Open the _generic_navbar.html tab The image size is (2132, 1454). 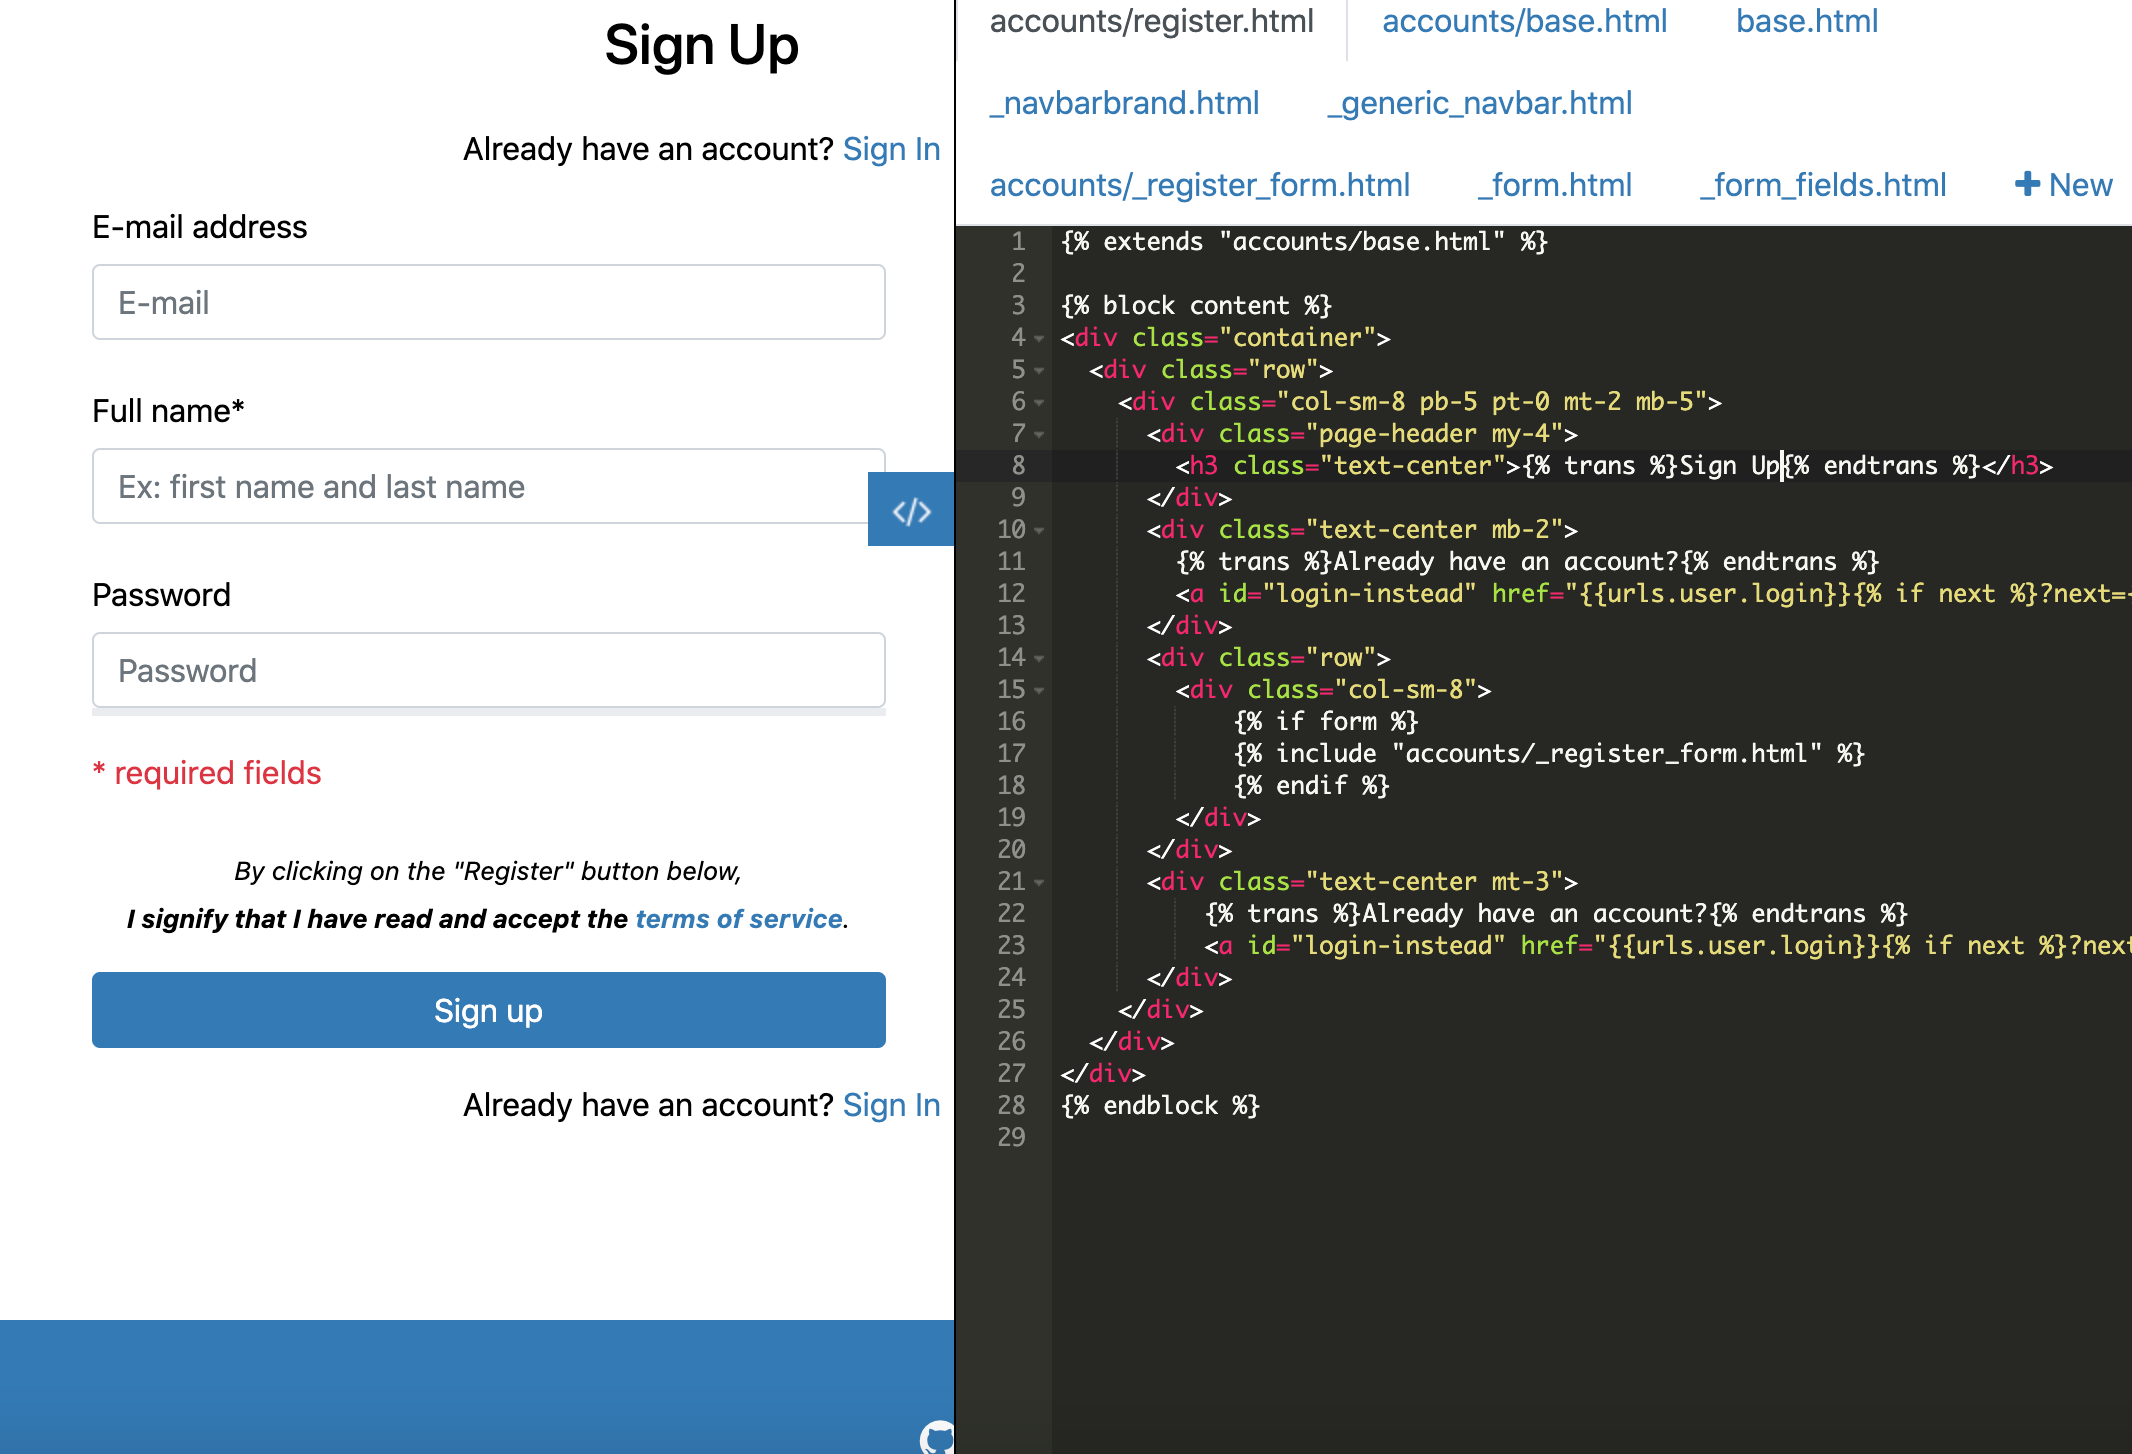[1479, 103]
